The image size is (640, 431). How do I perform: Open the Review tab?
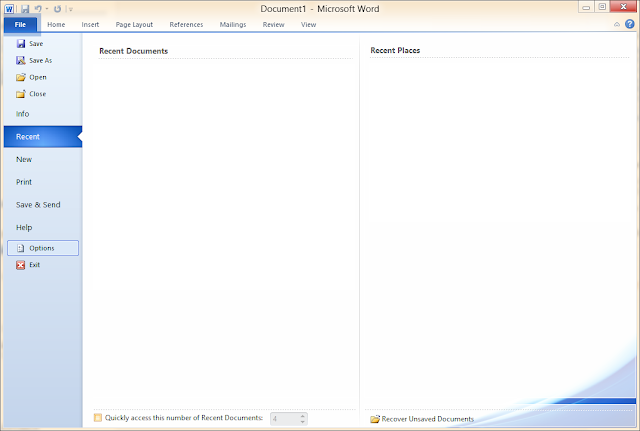click(273, 24)
